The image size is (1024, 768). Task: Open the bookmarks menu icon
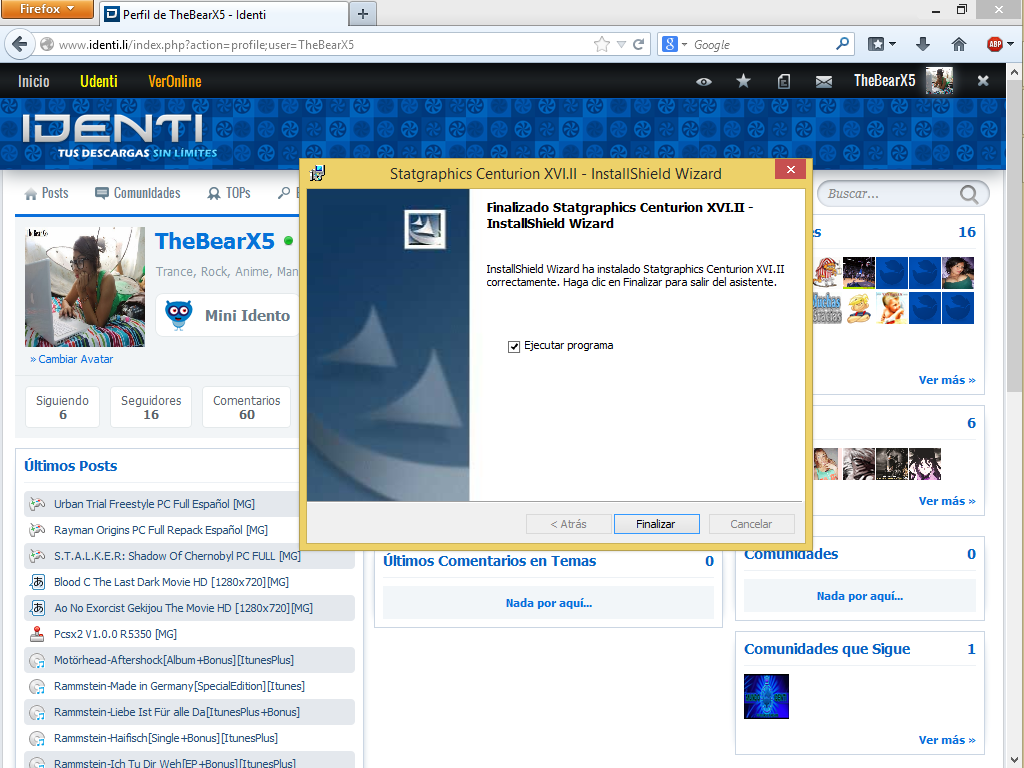point(876,44)
